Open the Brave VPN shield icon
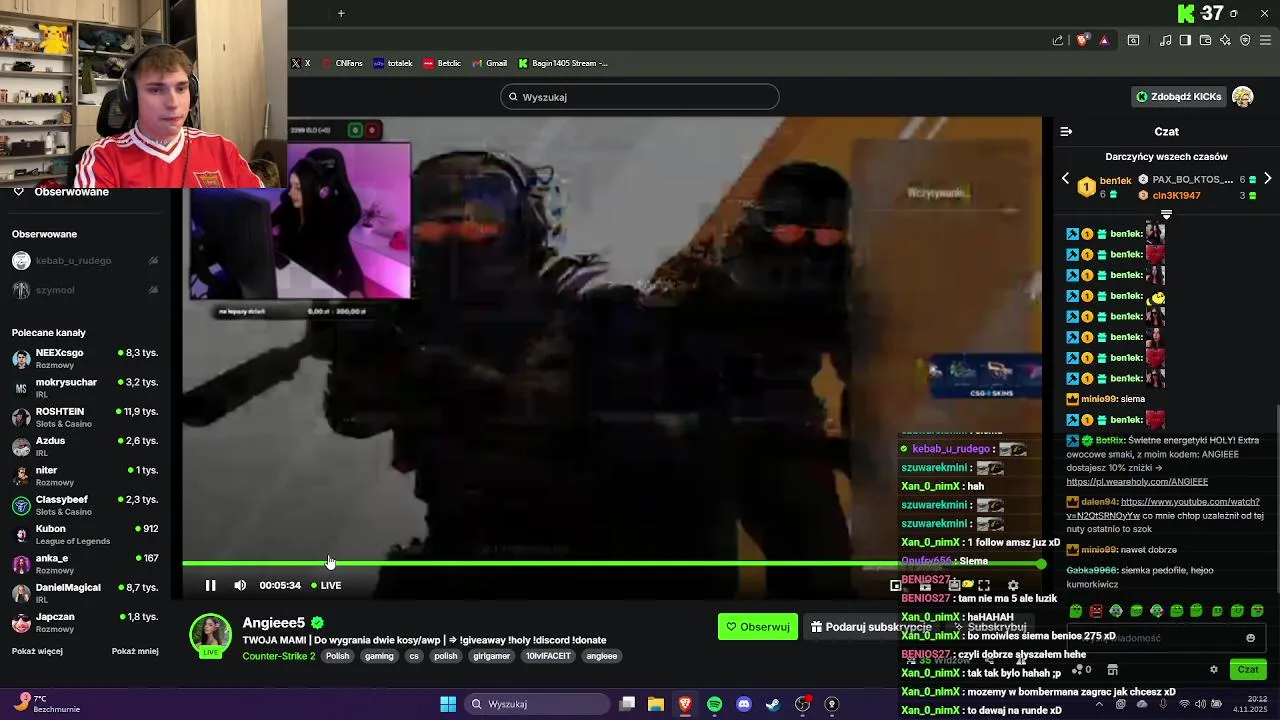 [x=1245, y=40]
